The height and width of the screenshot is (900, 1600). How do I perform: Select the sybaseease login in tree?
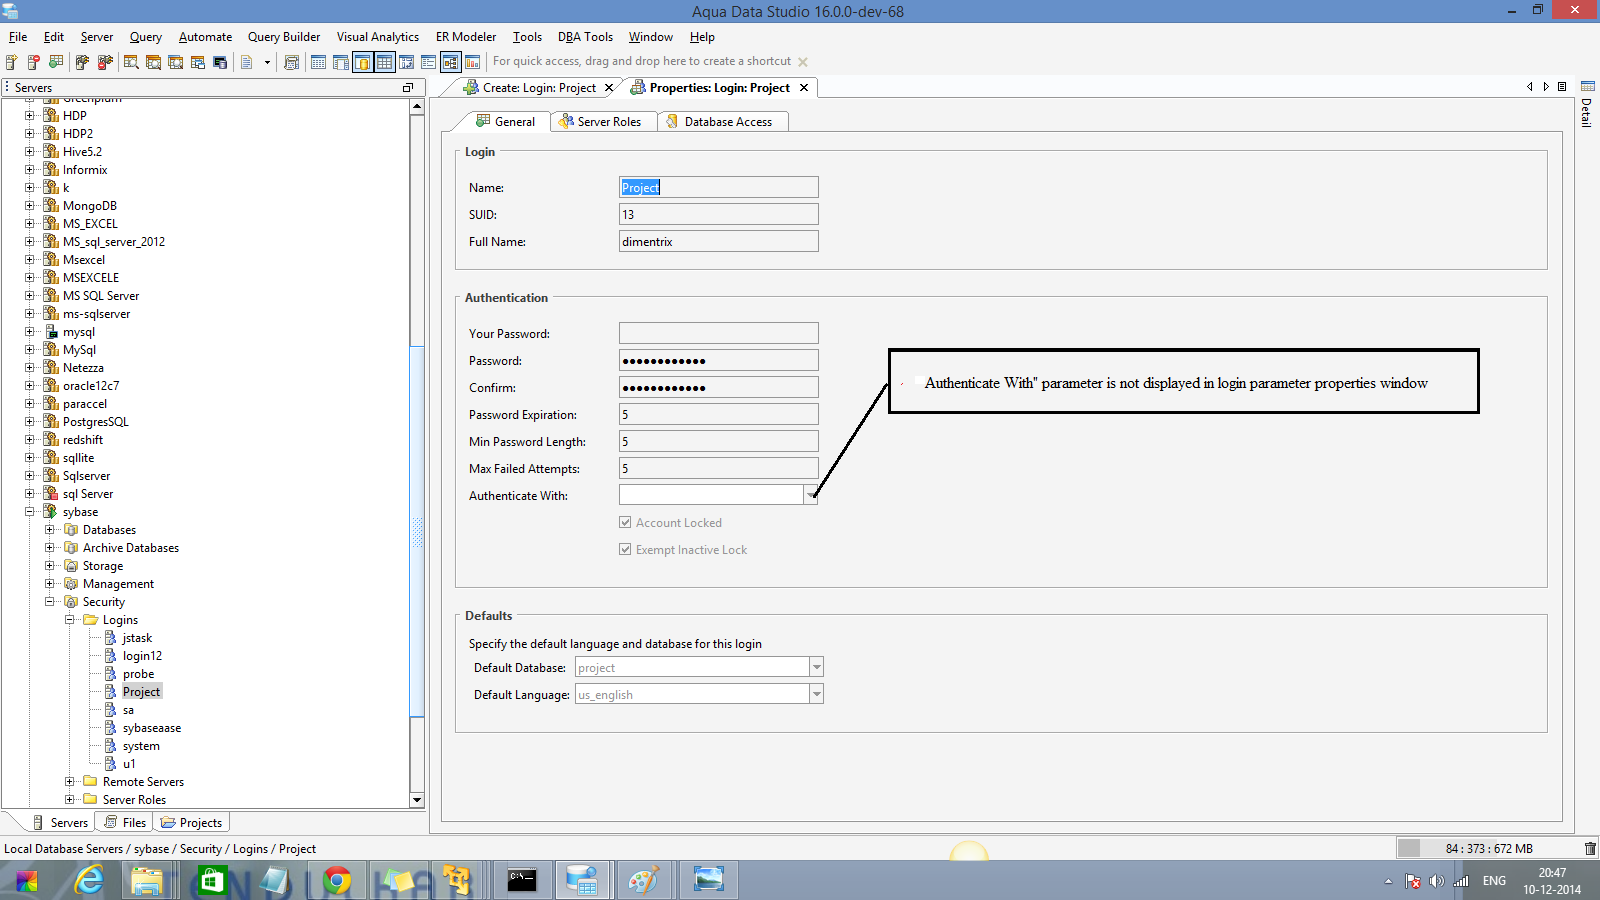(152, 728)
